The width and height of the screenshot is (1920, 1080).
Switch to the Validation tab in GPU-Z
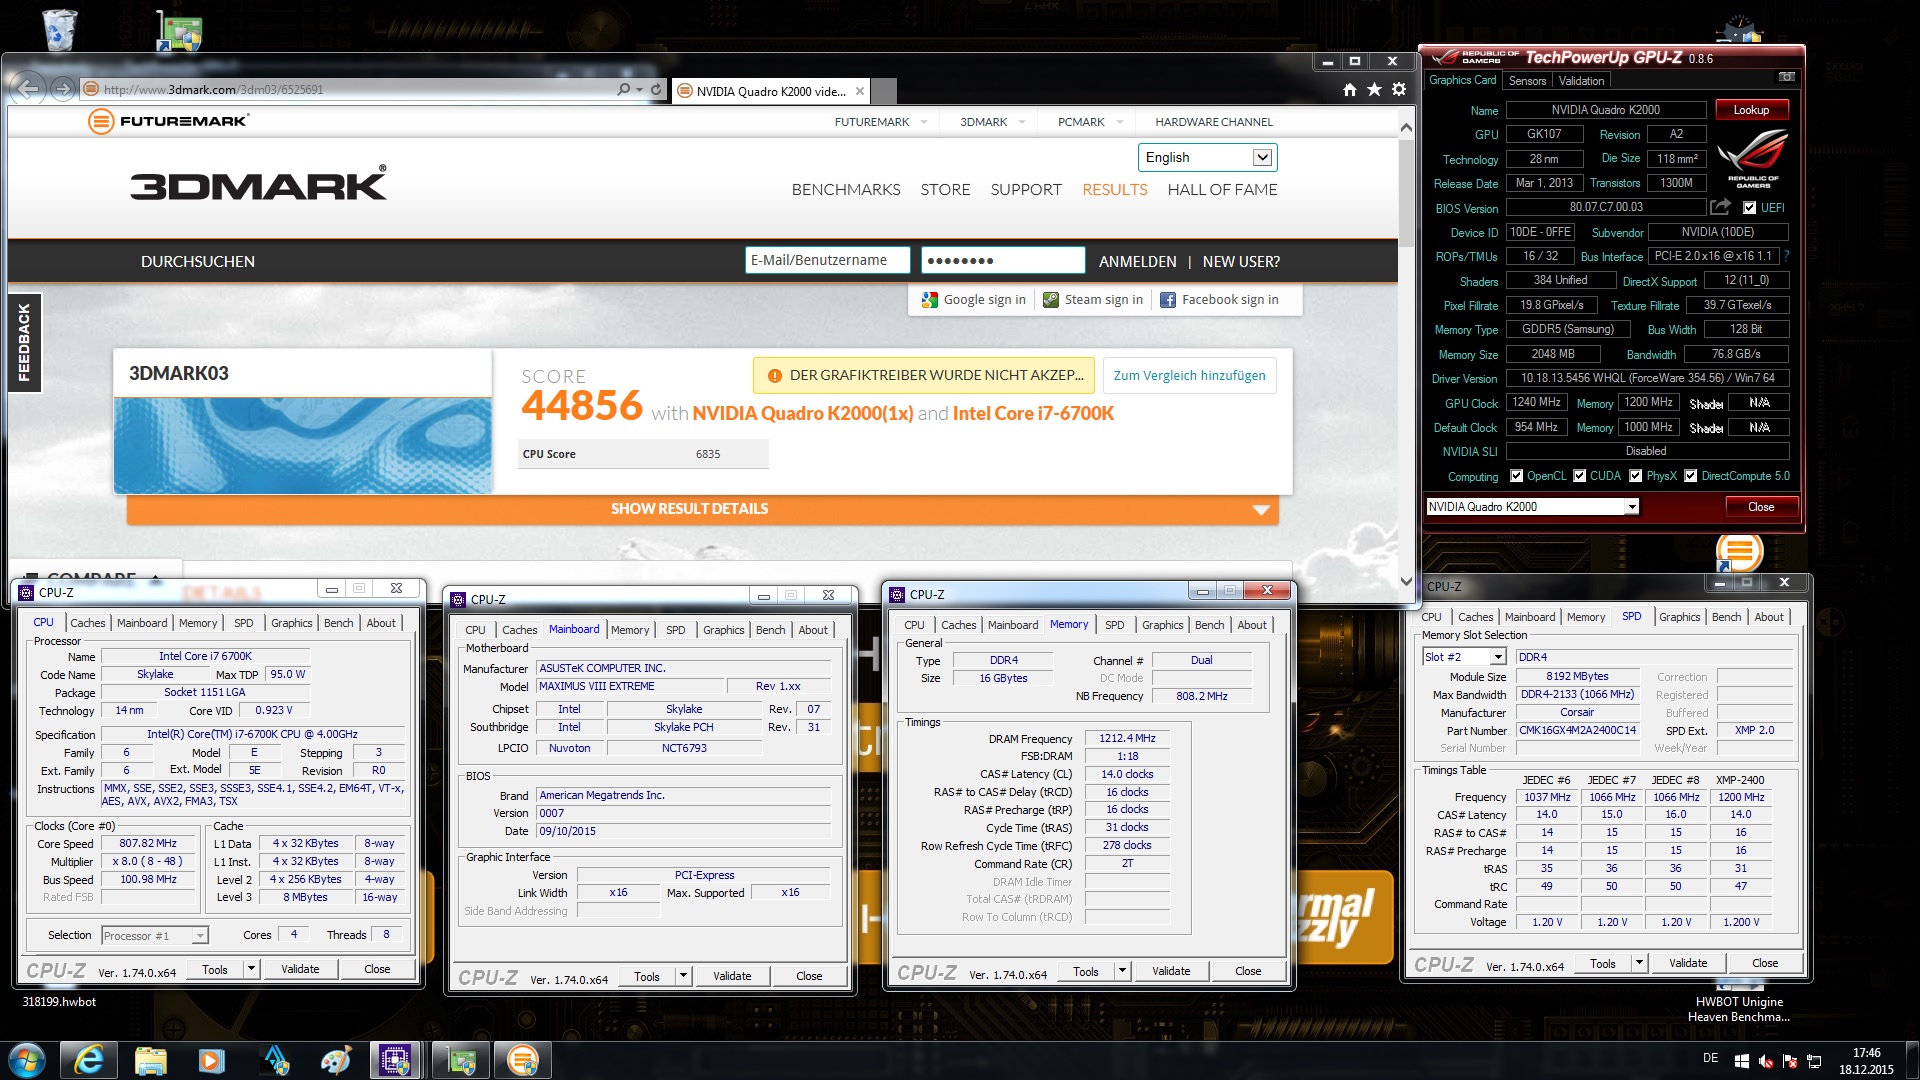[x=1581, y=81]
